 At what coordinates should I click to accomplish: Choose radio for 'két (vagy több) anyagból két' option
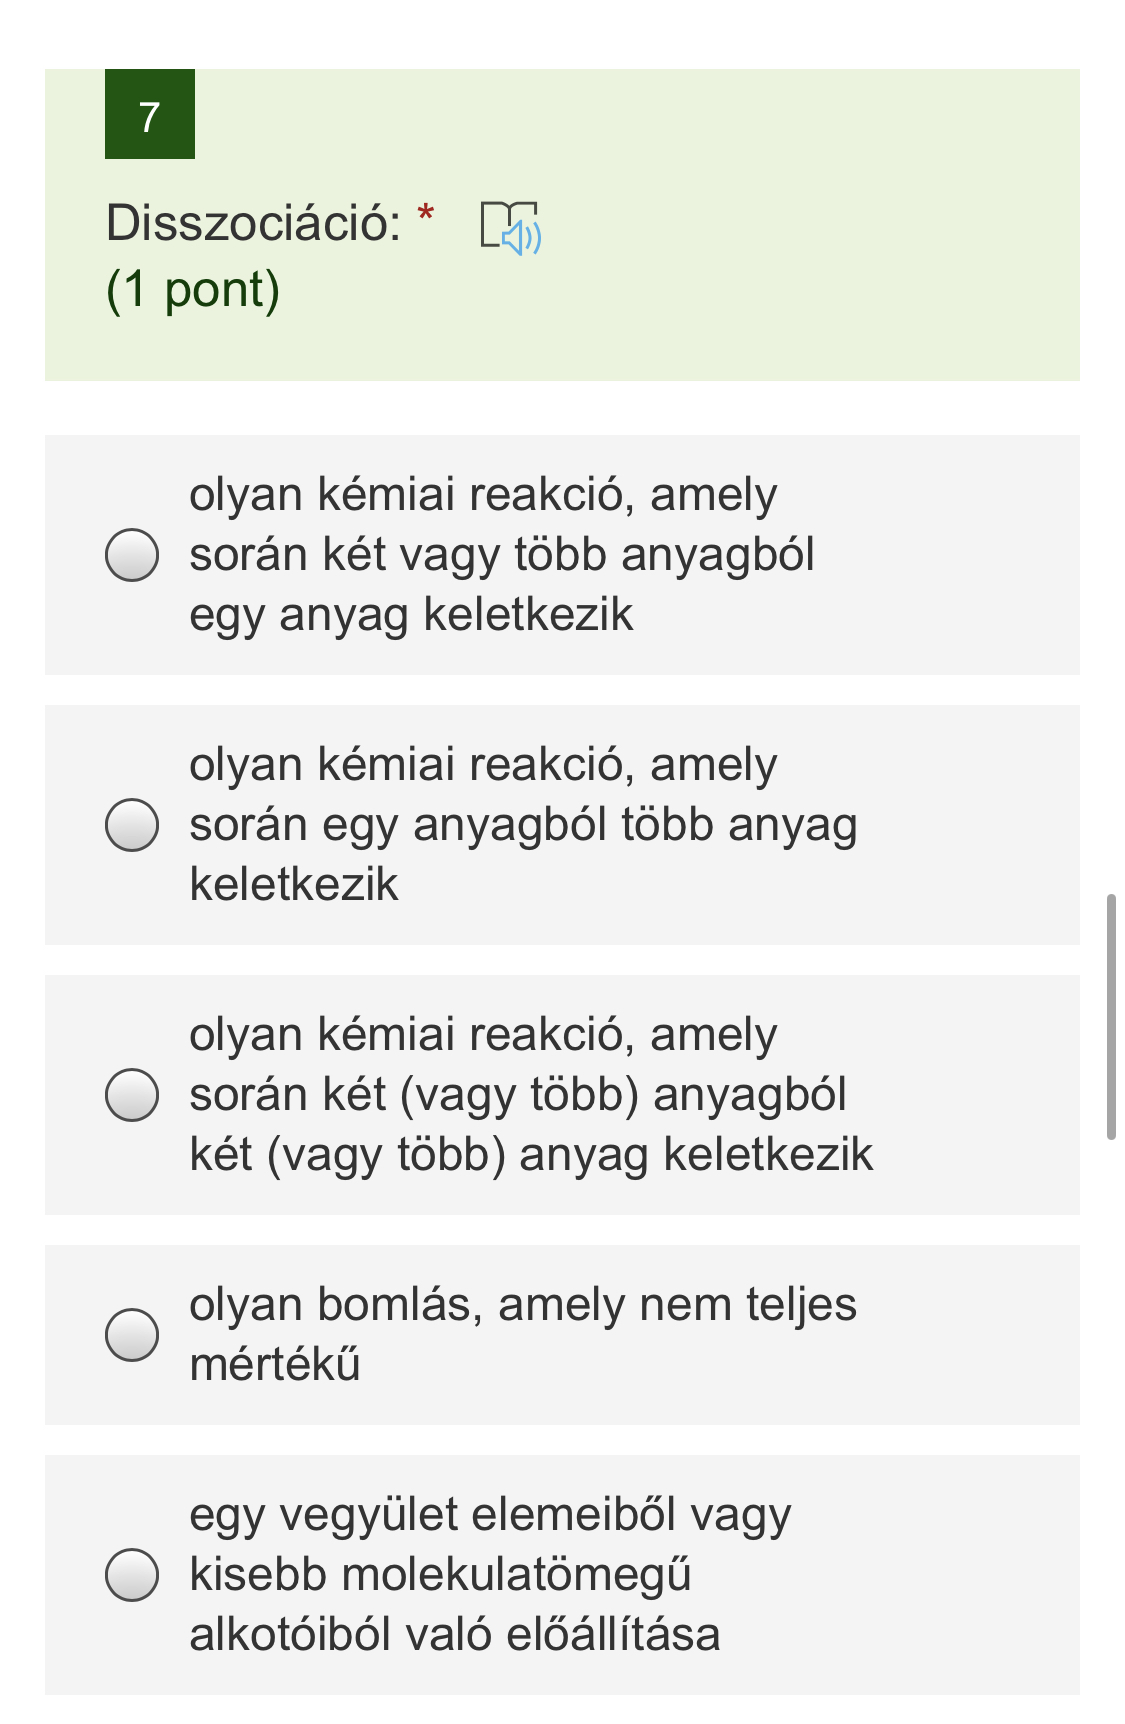click(x=132, y=1095)
